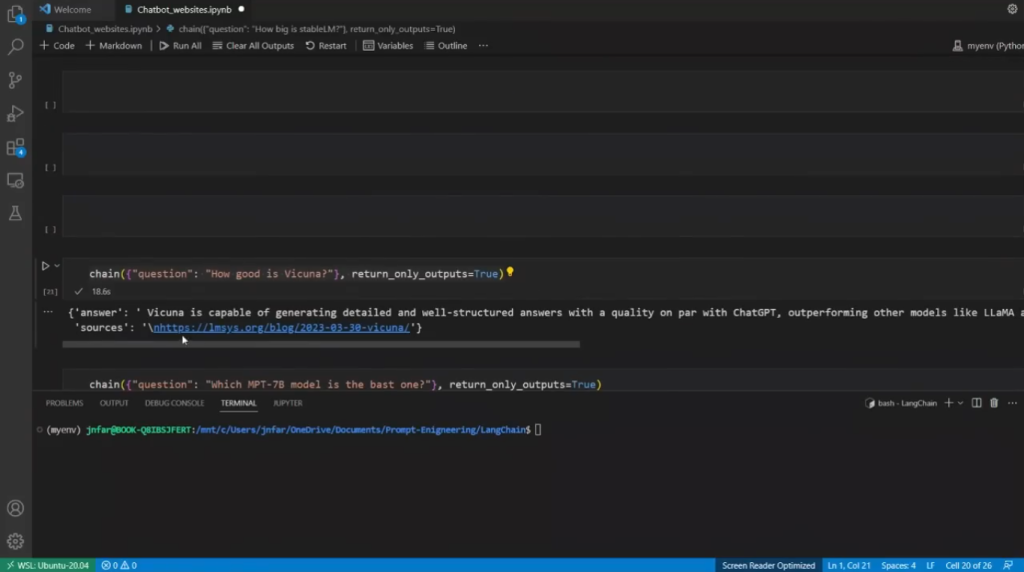
Task: Expand the run options arrow beside cell play button
Action: (x=57, y=266)
